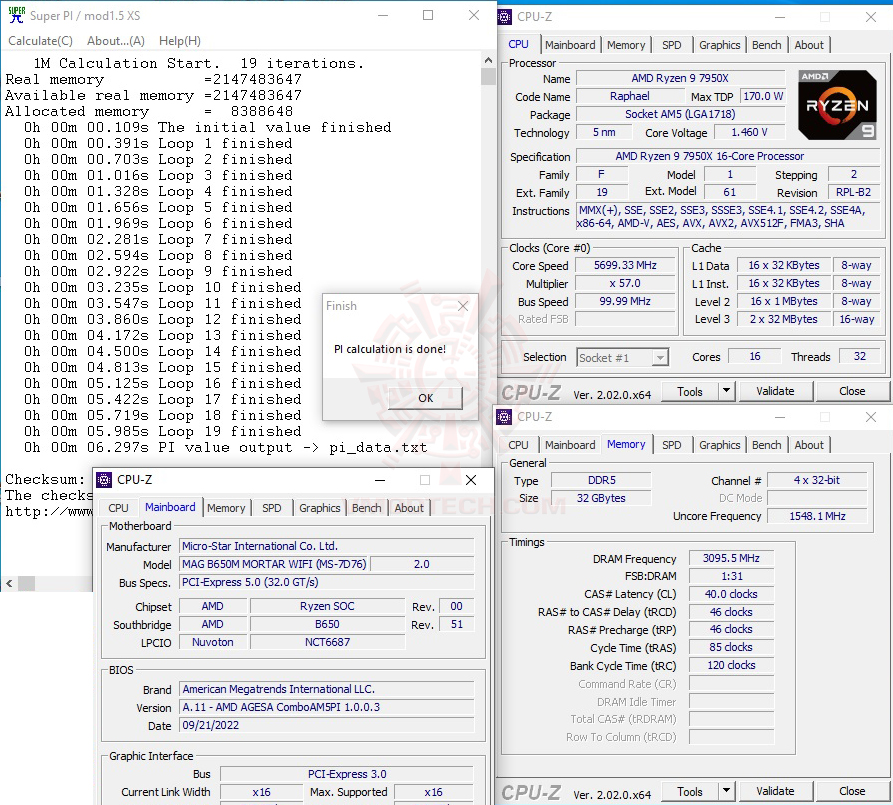Click Validate in the CPU-Z window

pyautogui.click(x=775, y=391)
